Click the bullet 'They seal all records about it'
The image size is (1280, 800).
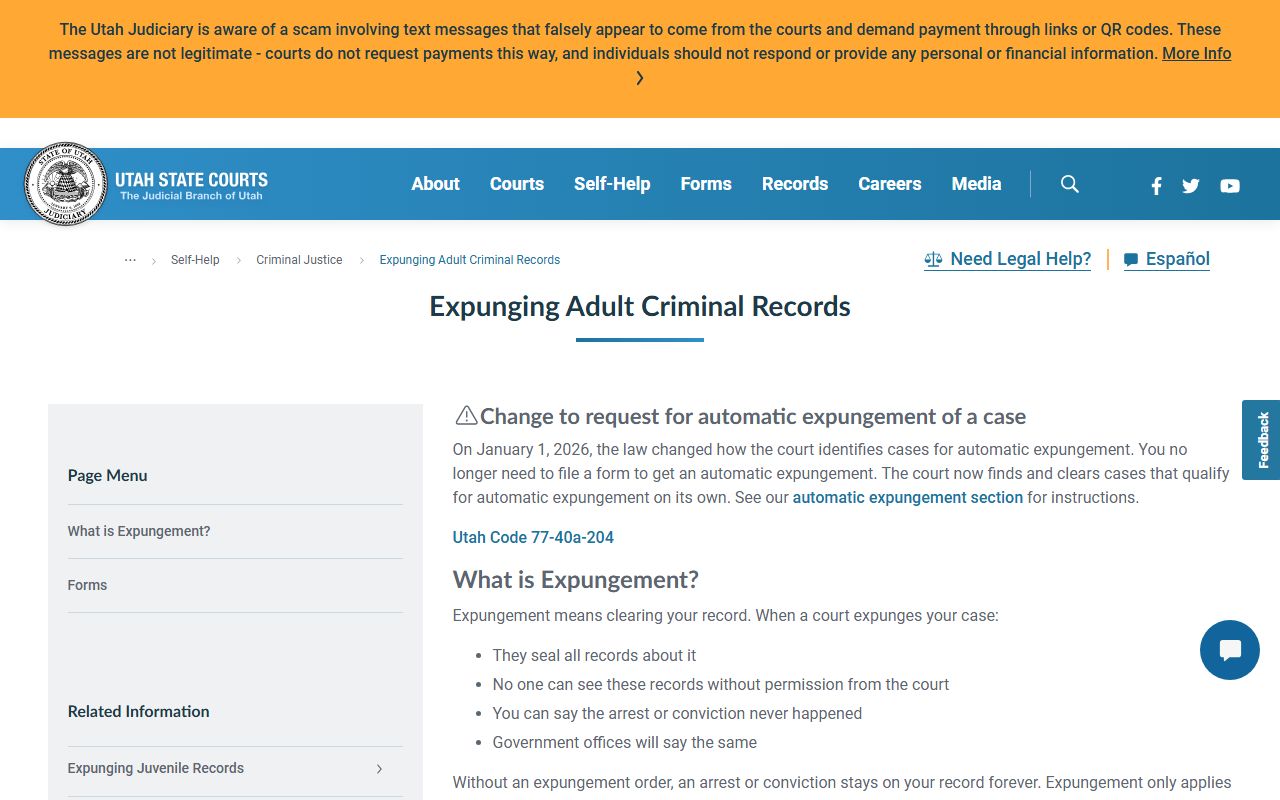point(595,656)
